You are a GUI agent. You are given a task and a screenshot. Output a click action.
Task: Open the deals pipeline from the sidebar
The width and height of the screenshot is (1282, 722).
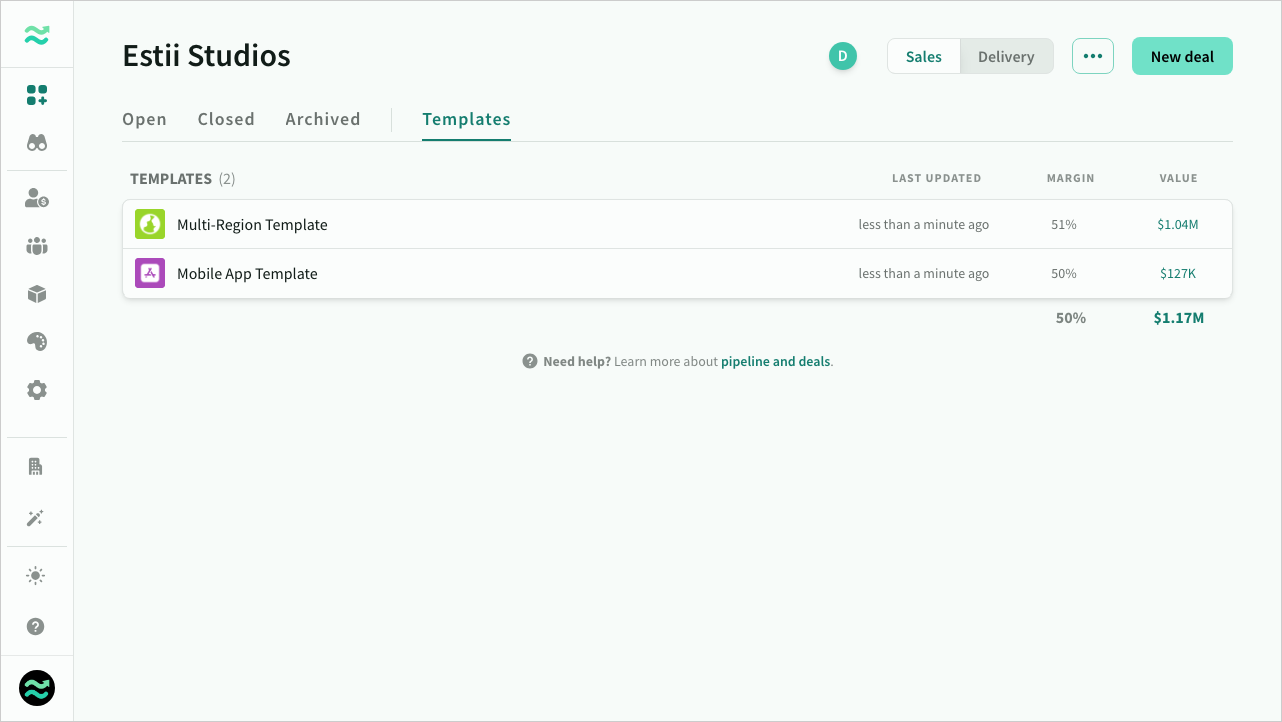(37, 95)
